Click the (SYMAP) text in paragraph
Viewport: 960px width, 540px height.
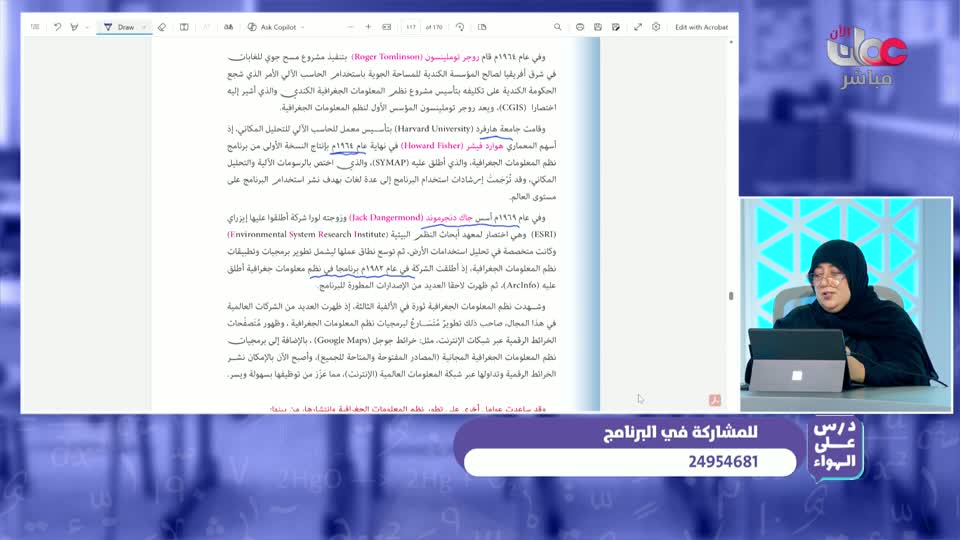pyautogui.click(x=391, y=163)
